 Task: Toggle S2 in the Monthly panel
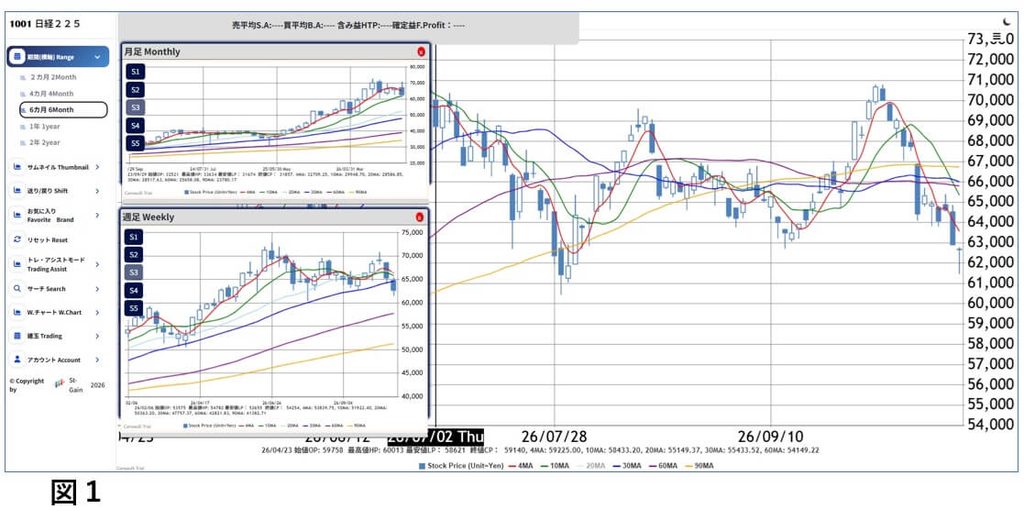pyautogui.click(x=135, y=90)
